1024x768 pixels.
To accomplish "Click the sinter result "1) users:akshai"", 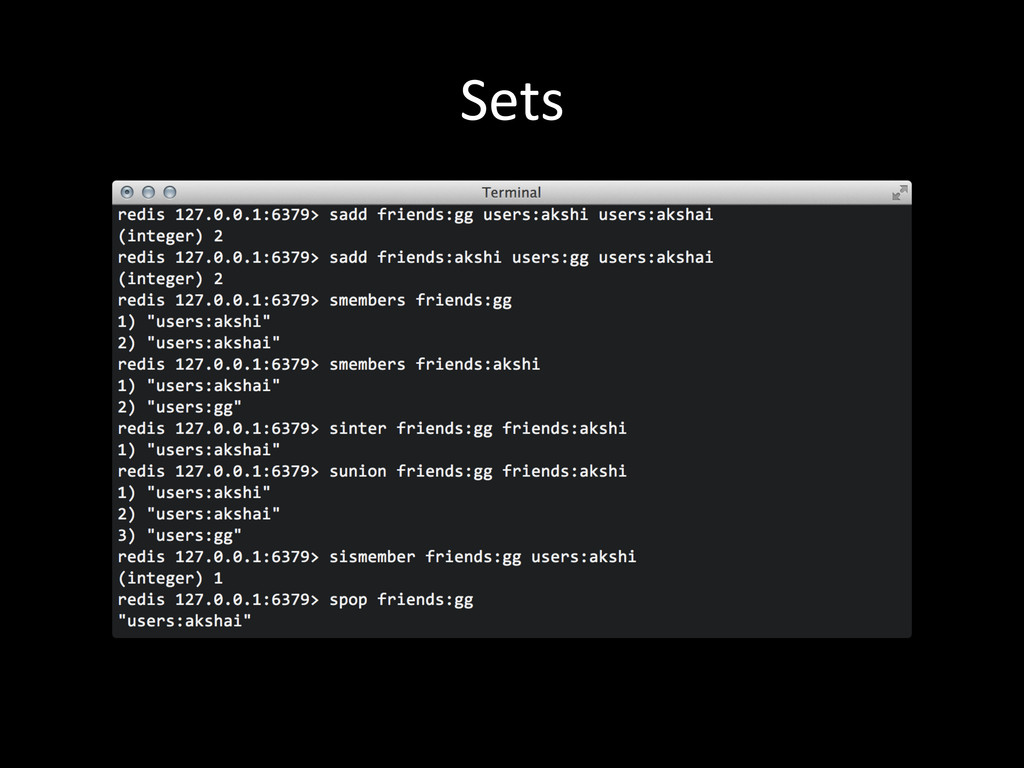I will [199, 450].
